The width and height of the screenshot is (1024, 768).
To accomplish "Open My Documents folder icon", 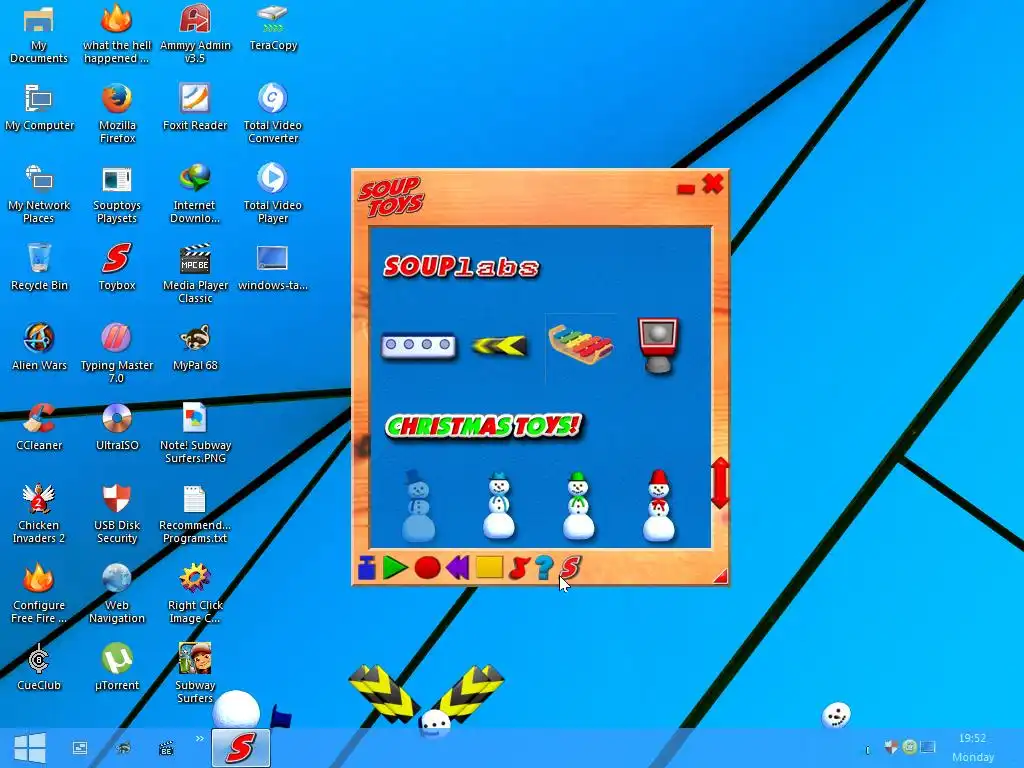I will point(39,33).
